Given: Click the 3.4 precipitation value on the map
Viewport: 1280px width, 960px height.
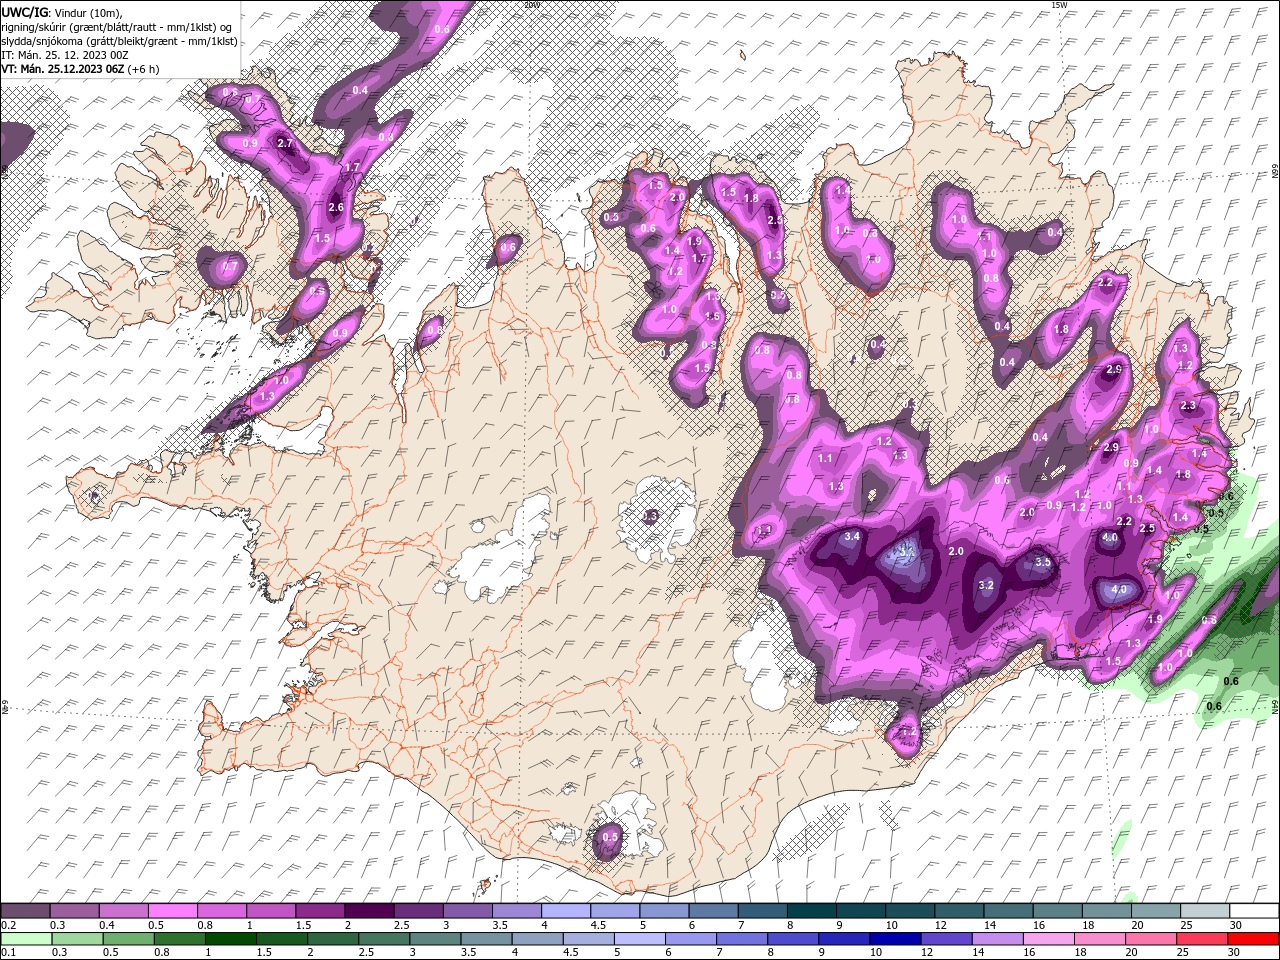Looking at the screenshot, I should click(852, 537).
